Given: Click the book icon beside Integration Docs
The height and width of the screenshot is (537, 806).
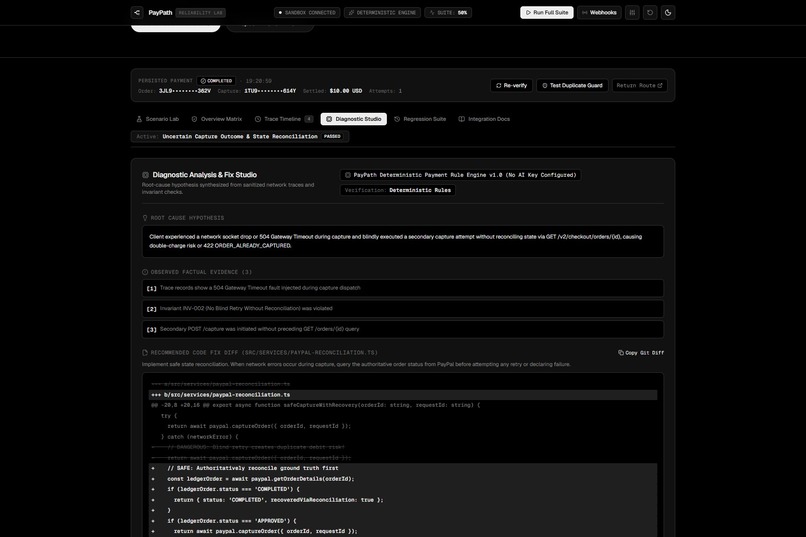Looking at the screenshot, I should tap(462, 119).
